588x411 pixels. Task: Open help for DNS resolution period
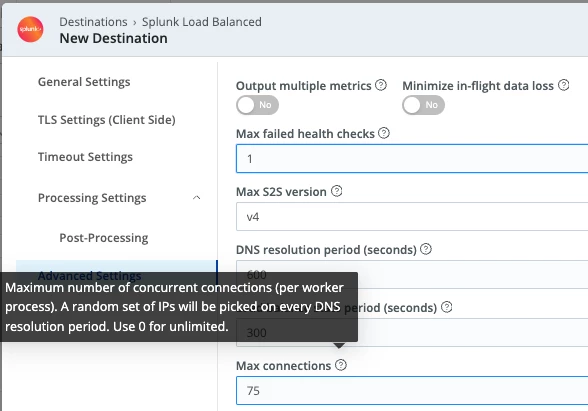point(426,249)
